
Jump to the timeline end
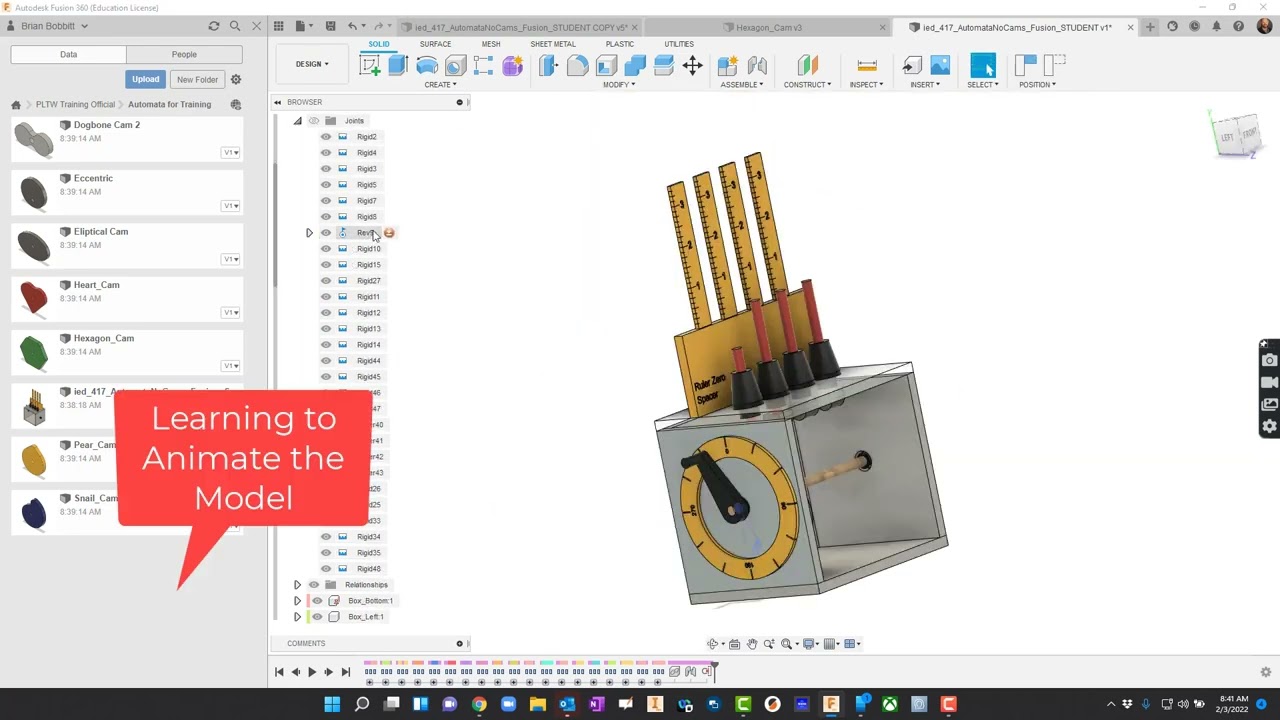click(346, 672)
